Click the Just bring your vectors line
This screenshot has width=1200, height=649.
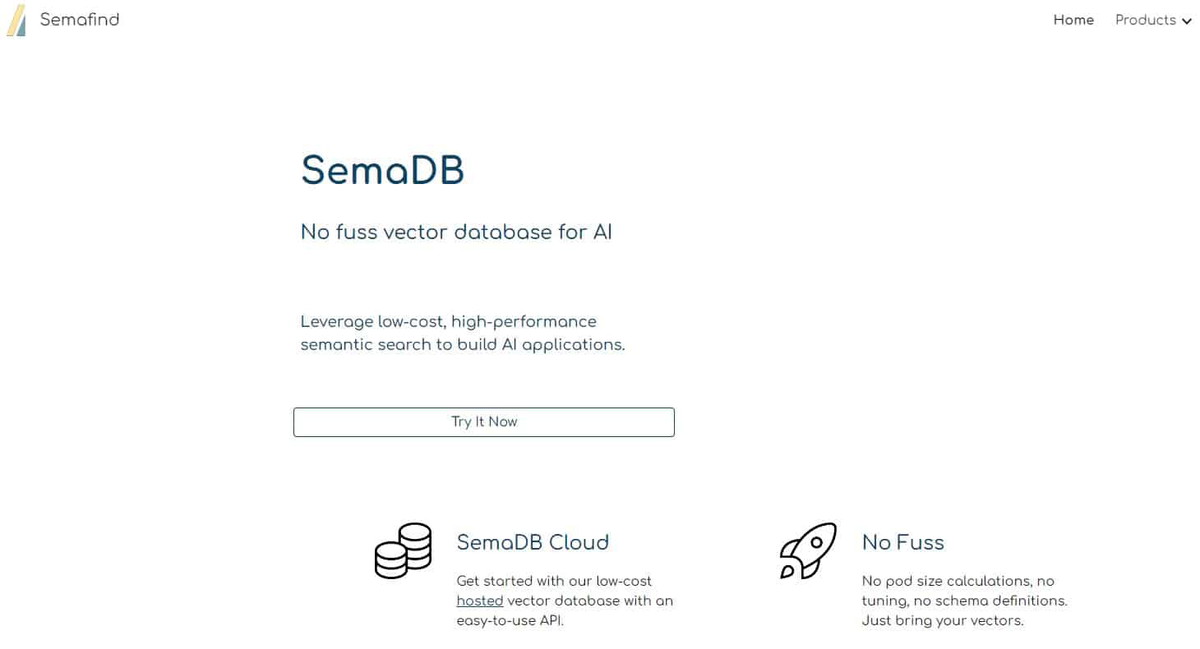943,621
